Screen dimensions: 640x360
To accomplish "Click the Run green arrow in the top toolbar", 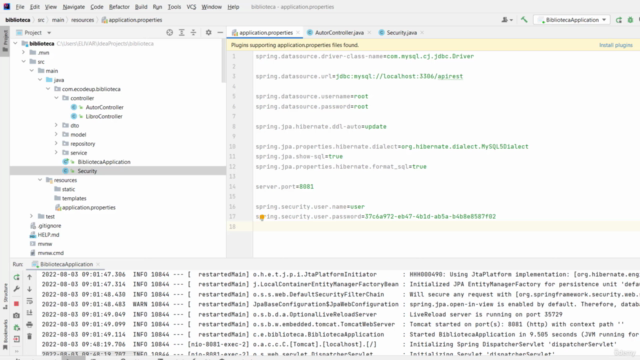I will pos(619,20).
